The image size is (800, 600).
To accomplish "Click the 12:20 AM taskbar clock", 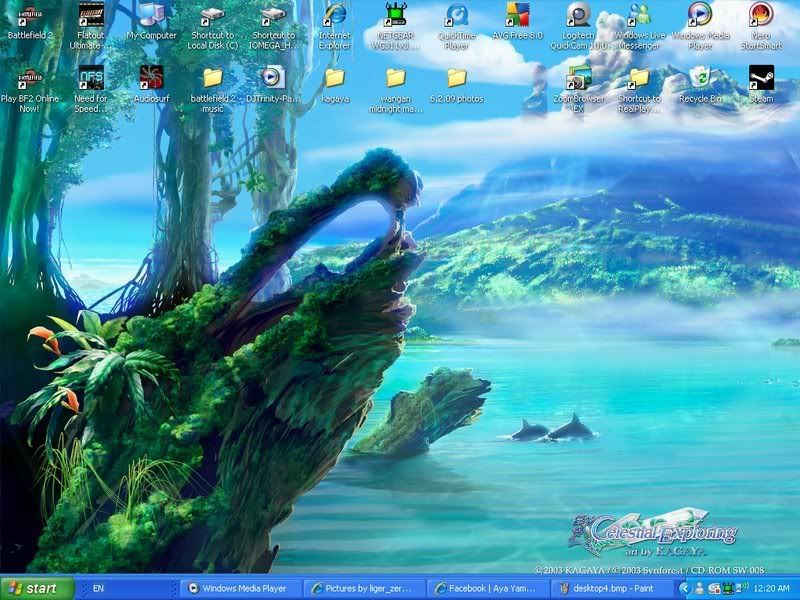I will click(771, 588).
